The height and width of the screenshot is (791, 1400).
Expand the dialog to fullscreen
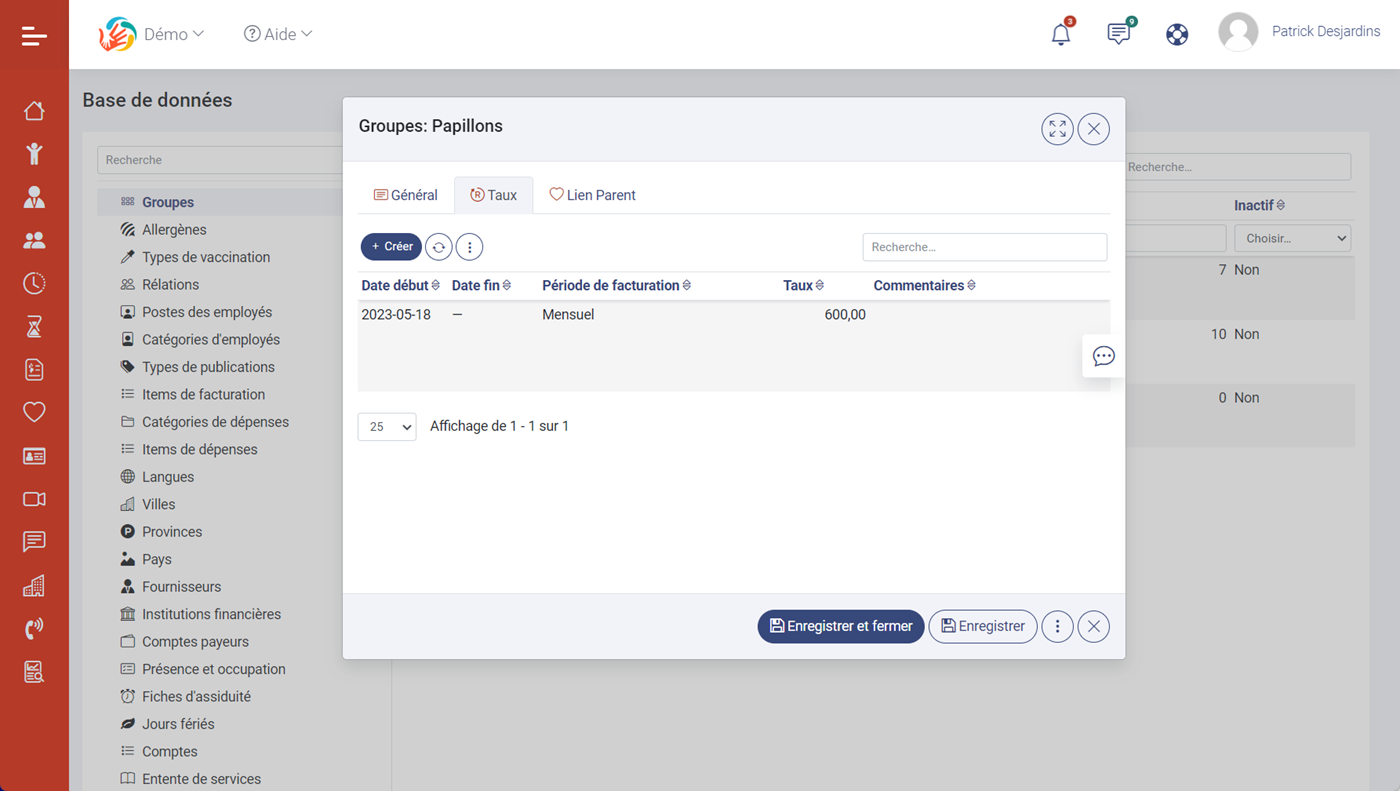tap(1057, 129)
